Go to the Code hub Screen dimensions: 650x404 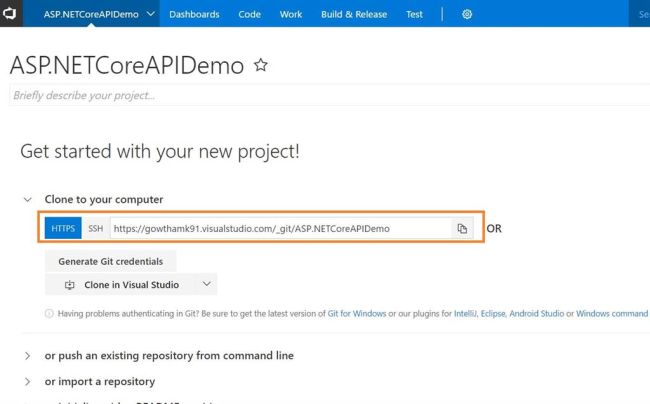[249, 14]
